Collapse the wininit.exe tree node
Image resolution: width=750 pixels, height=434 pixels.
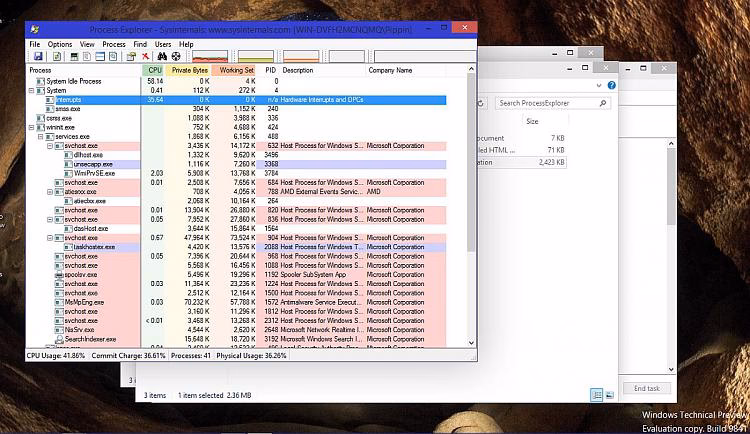click(x=32, y=127)
